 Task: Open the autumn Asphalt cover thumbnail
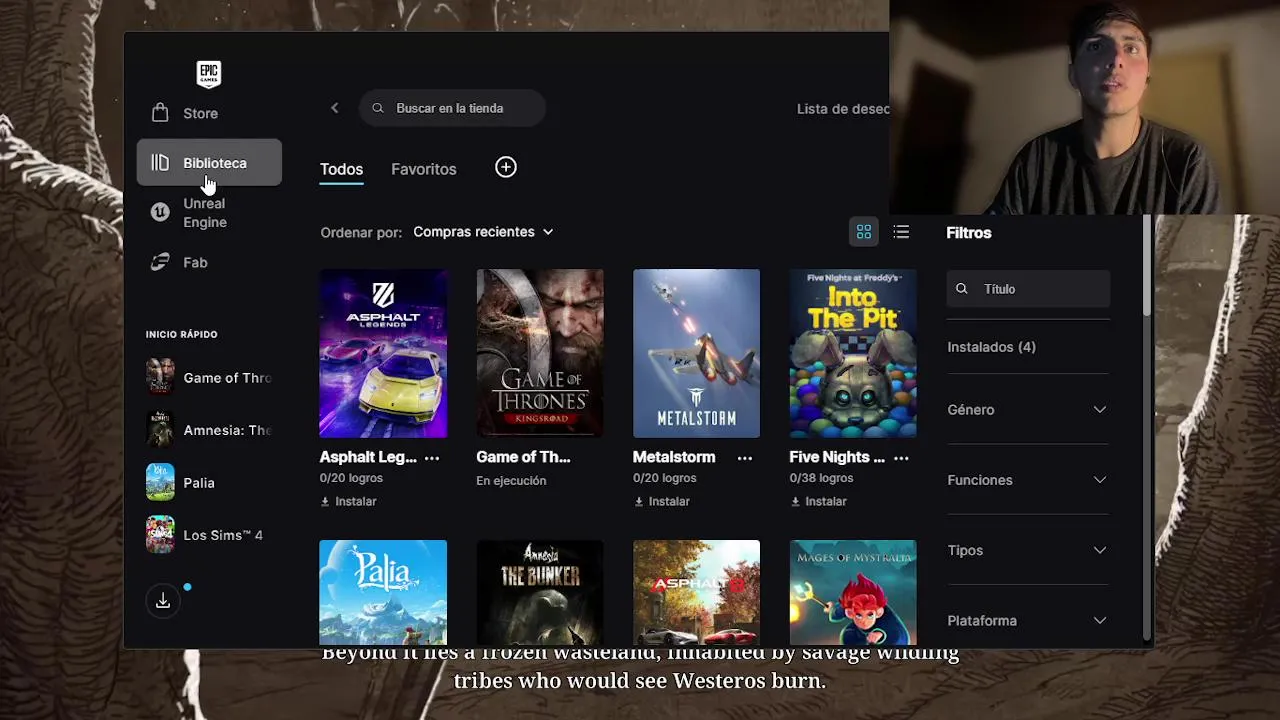696,593
